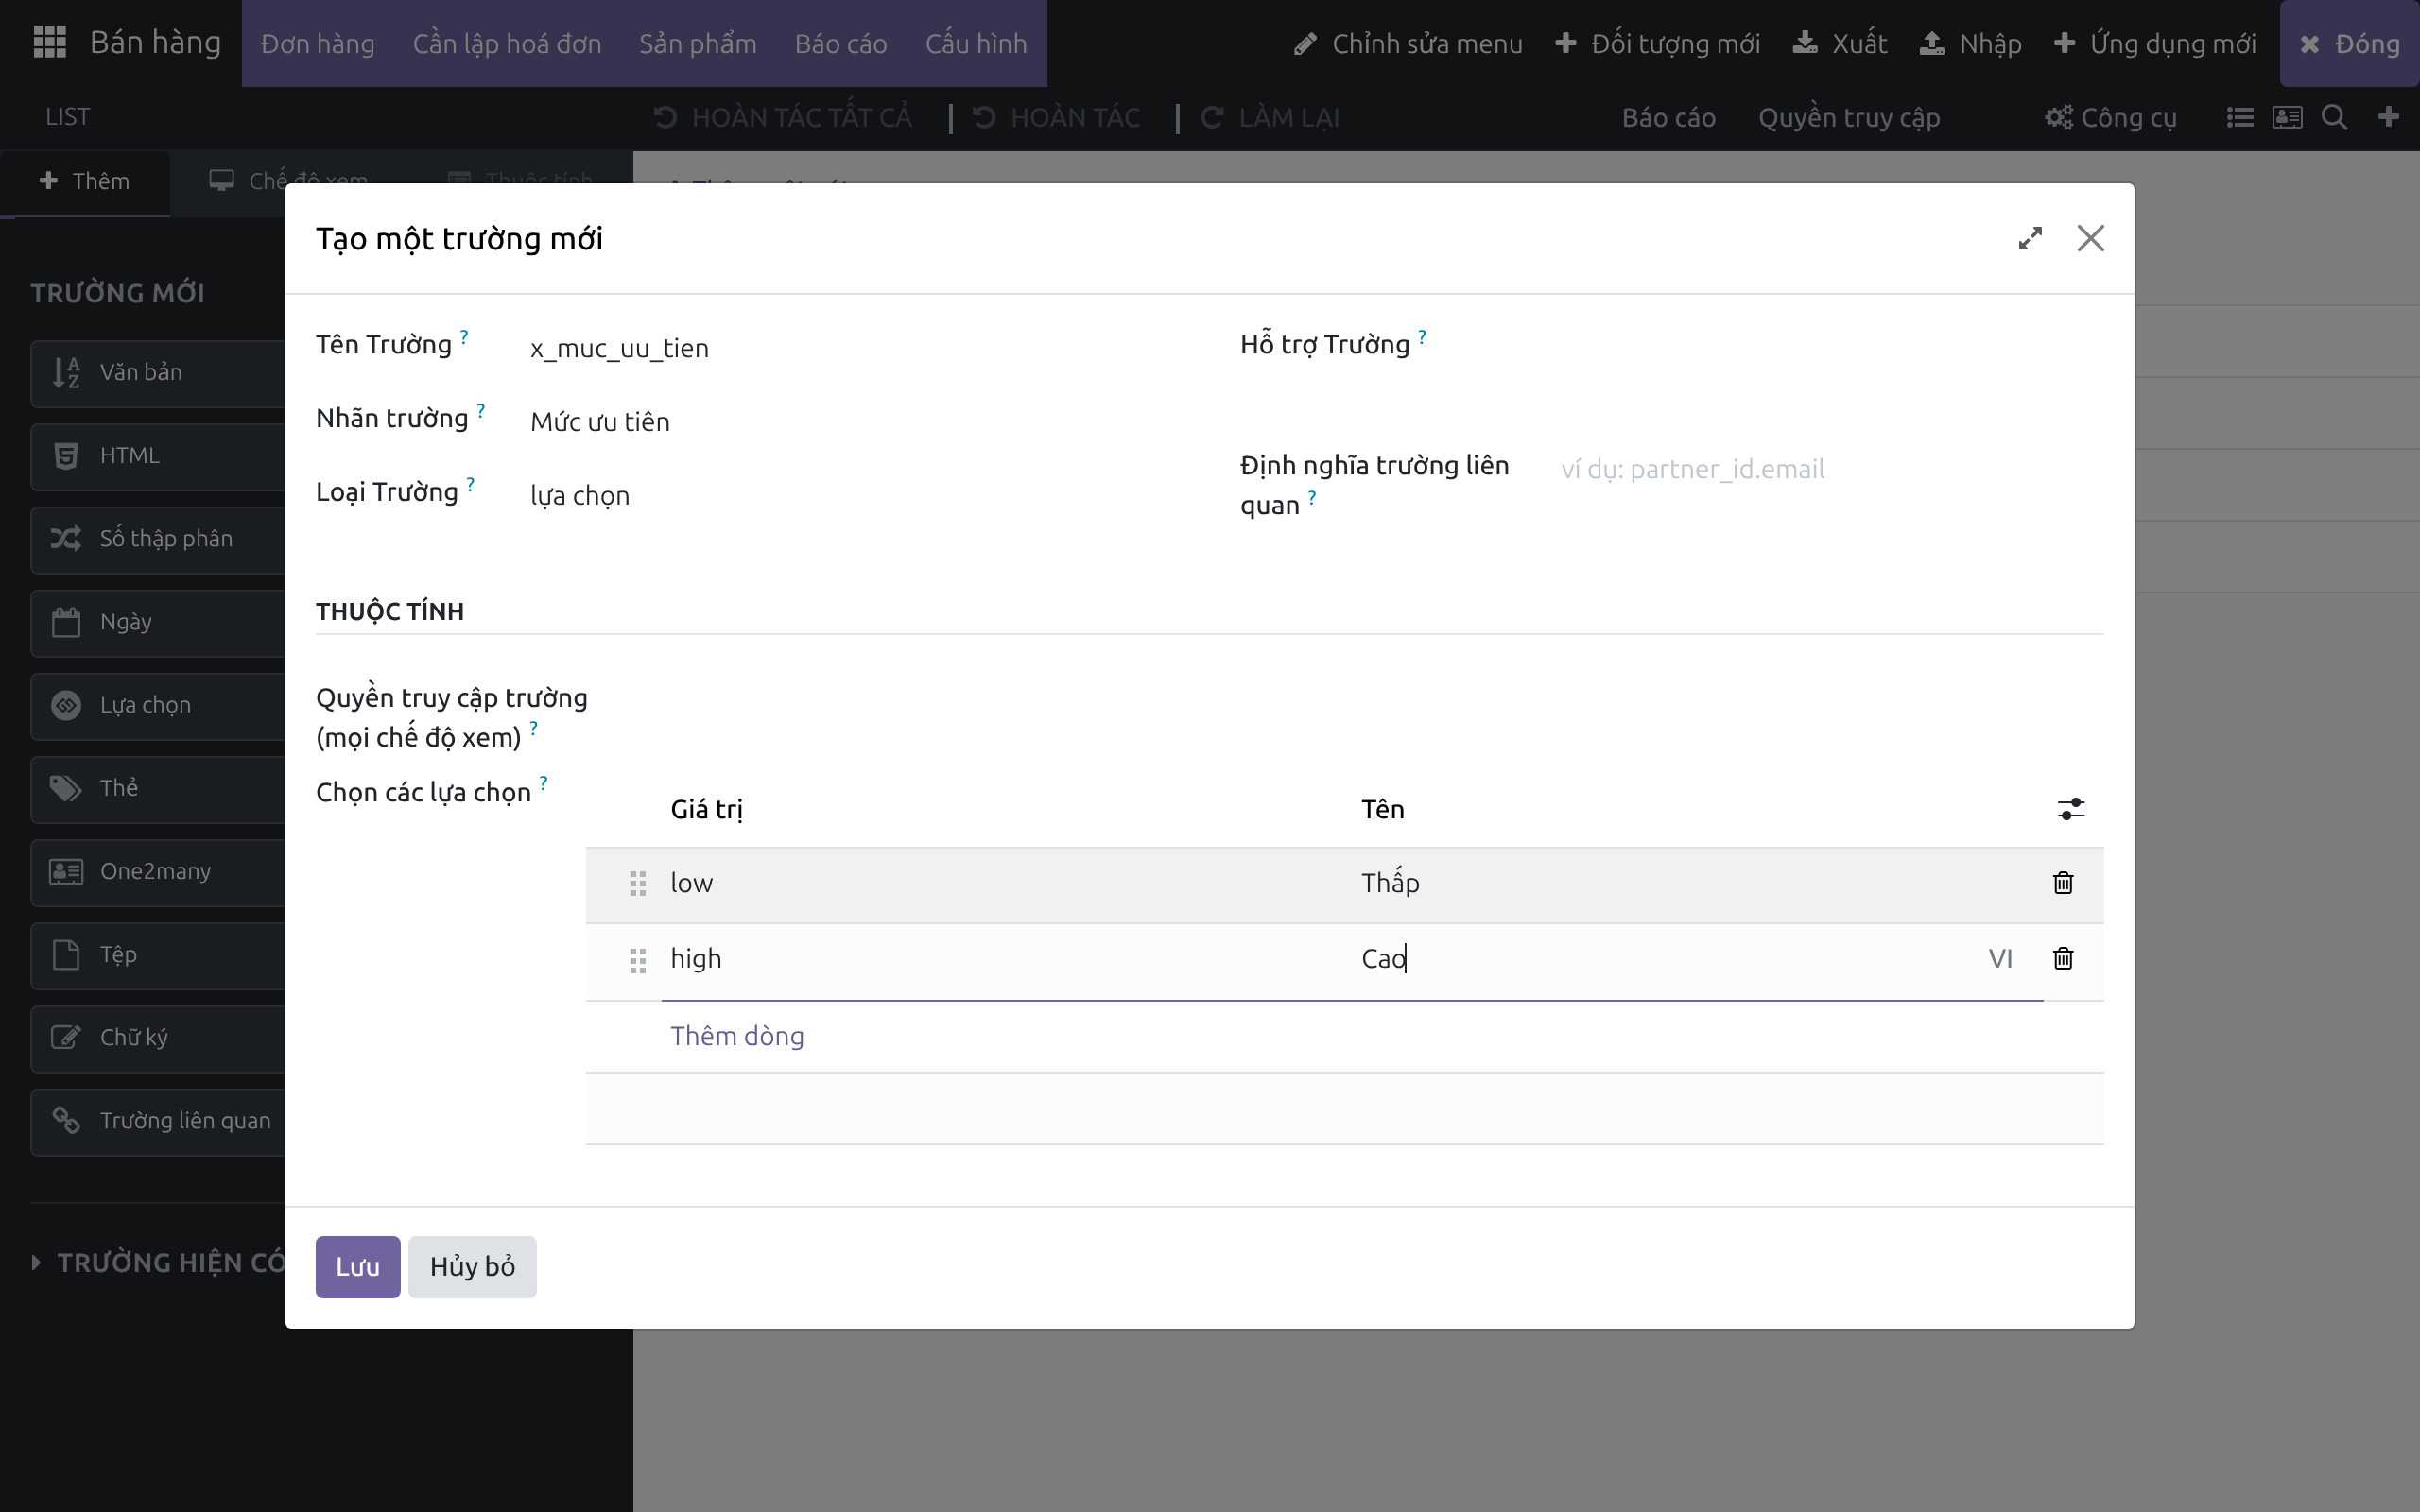
Task: Save the new field with Lưu
Action: point(358,1266)
